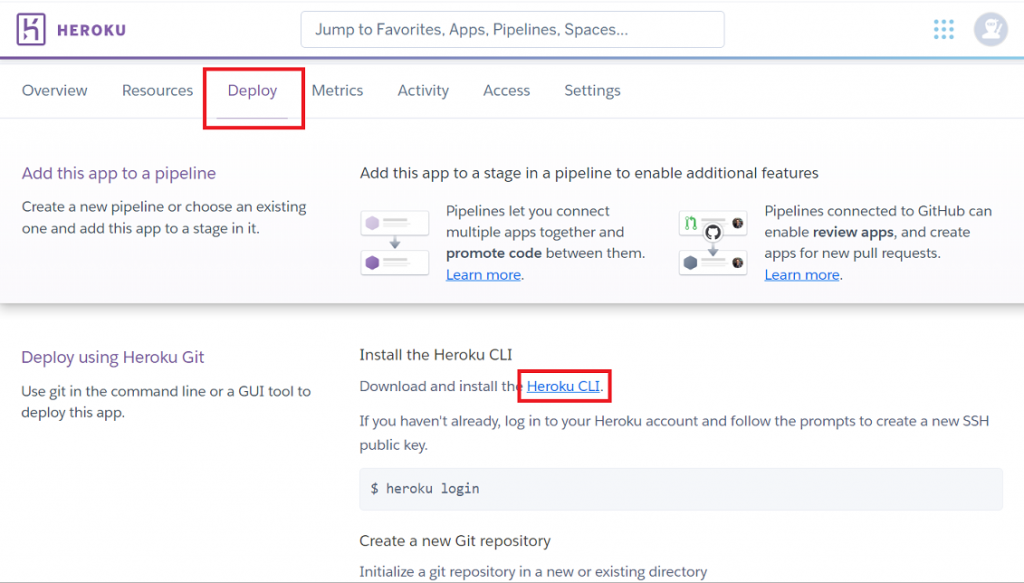1024x583 pixels.
Task: Switch to the Overview tab
Action: [55, 90]
